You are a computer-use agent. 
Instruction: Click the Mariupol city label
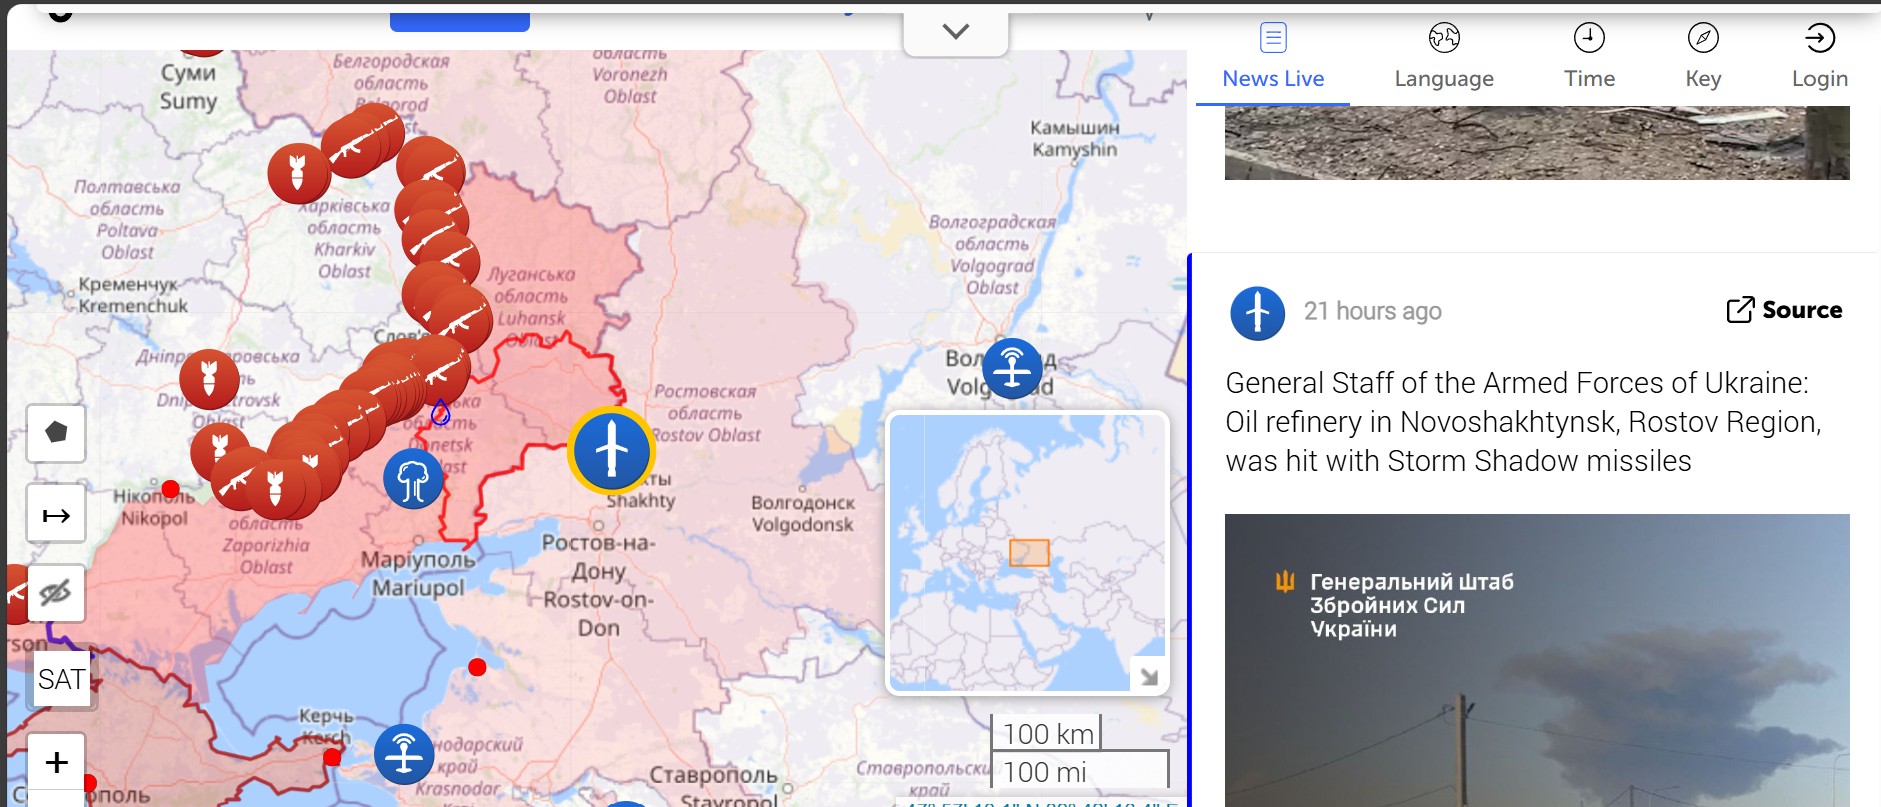[418, 573]
